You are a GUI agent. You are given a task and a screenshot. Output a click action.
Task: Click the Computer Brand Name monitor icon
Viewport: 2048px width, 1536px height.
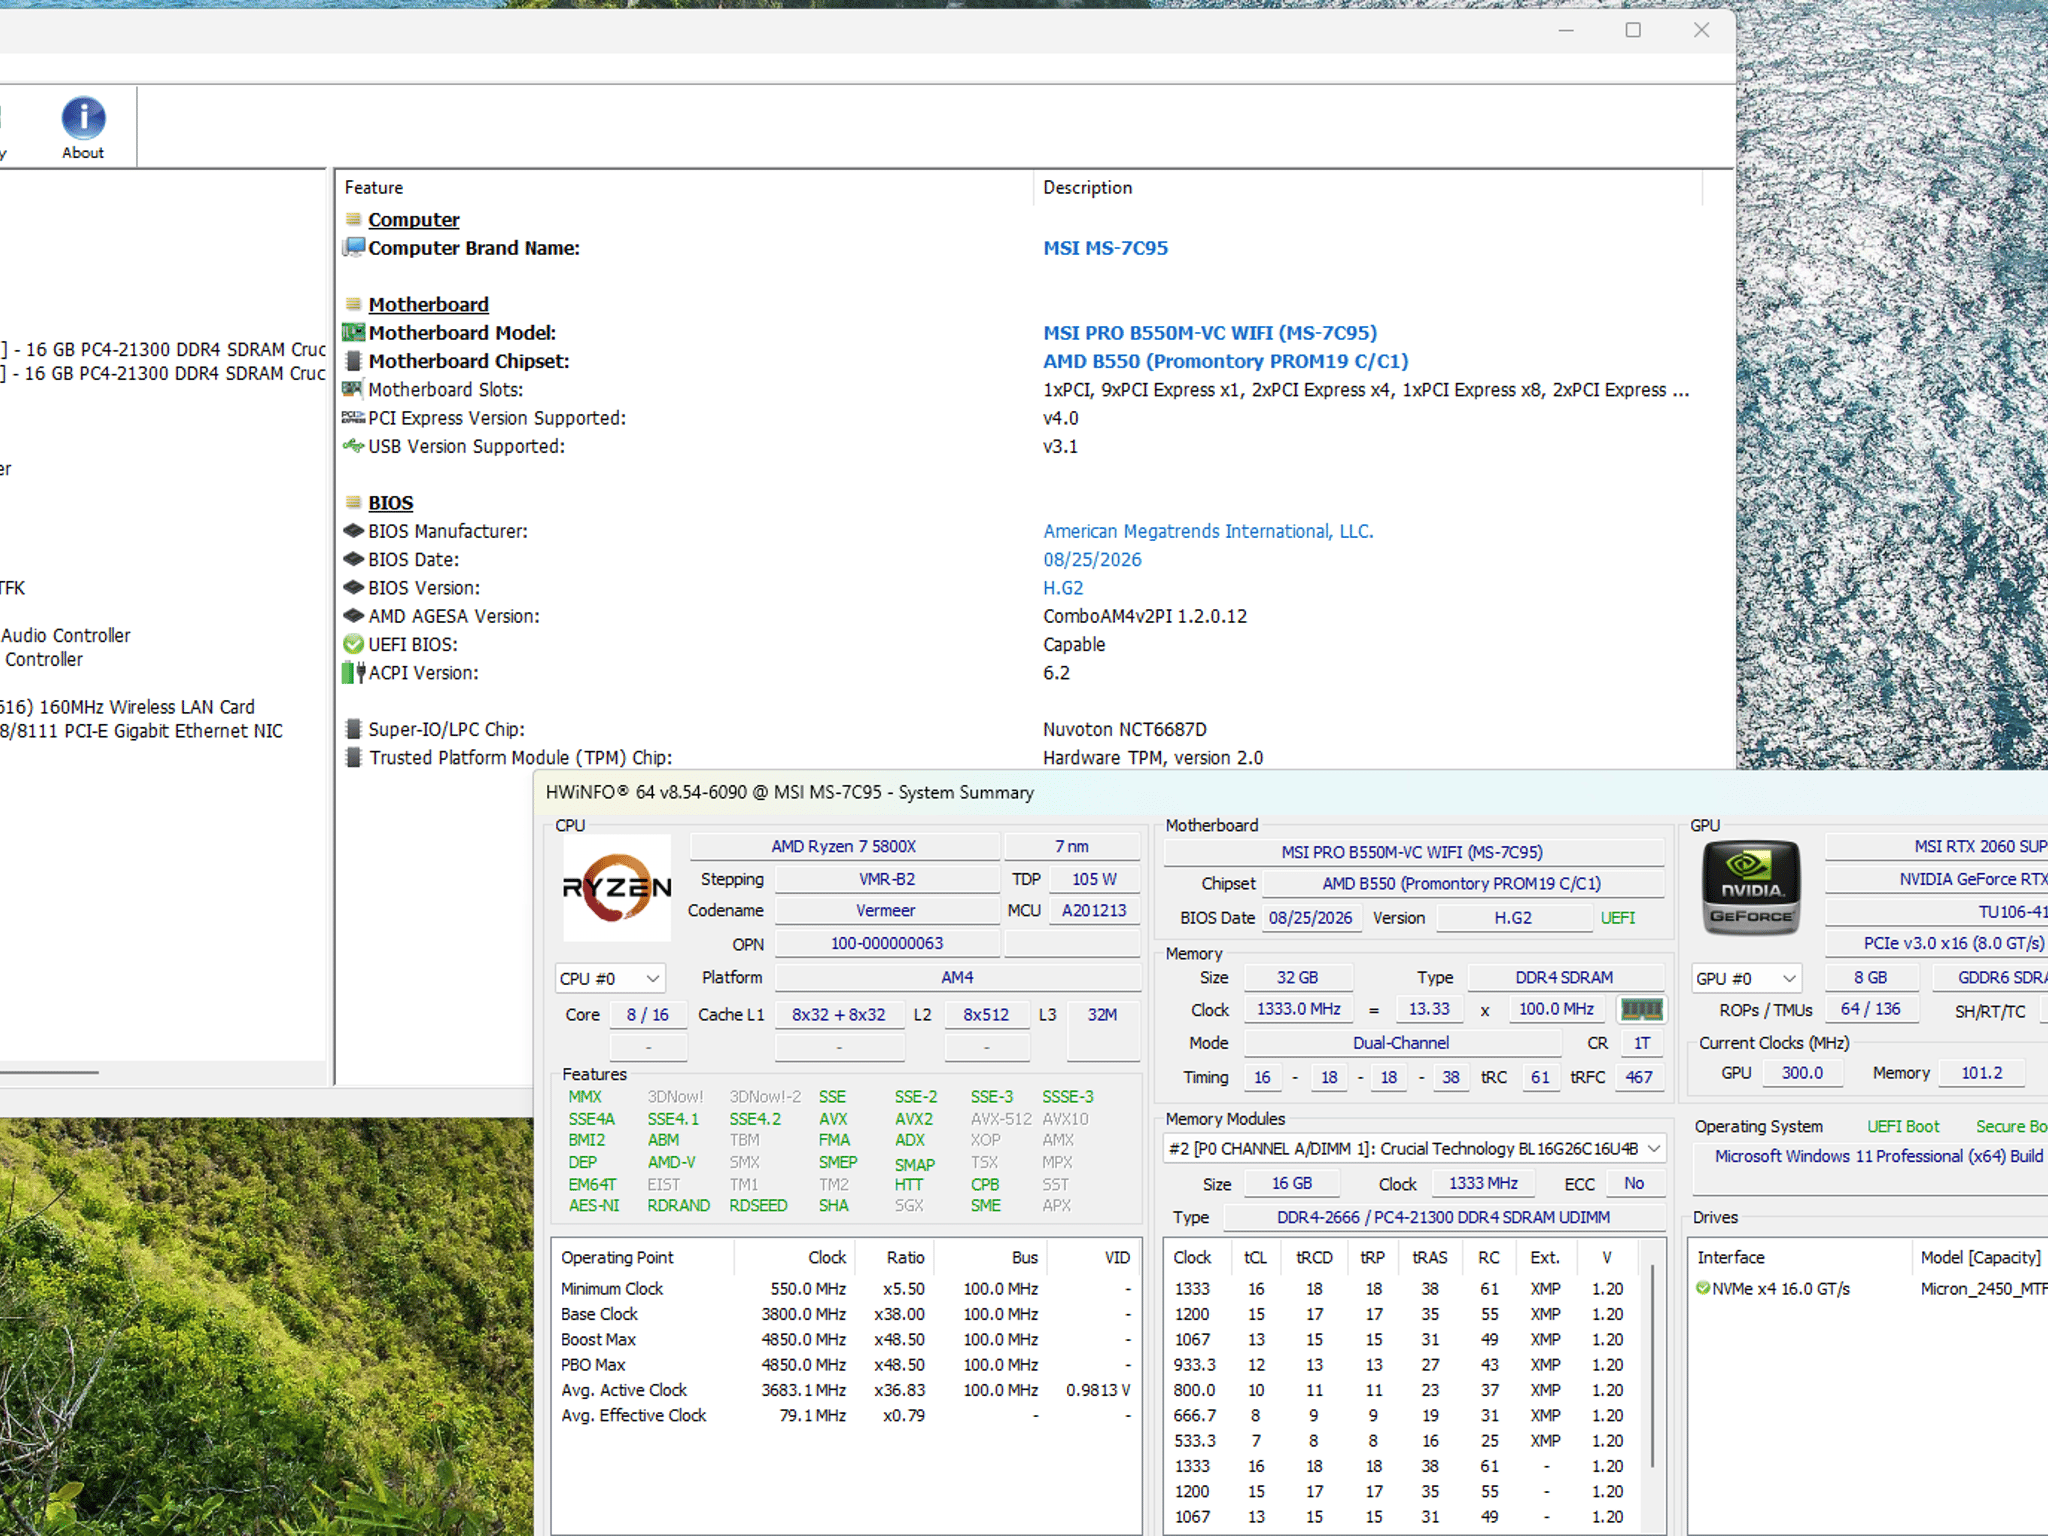click(x=353, y=247)
